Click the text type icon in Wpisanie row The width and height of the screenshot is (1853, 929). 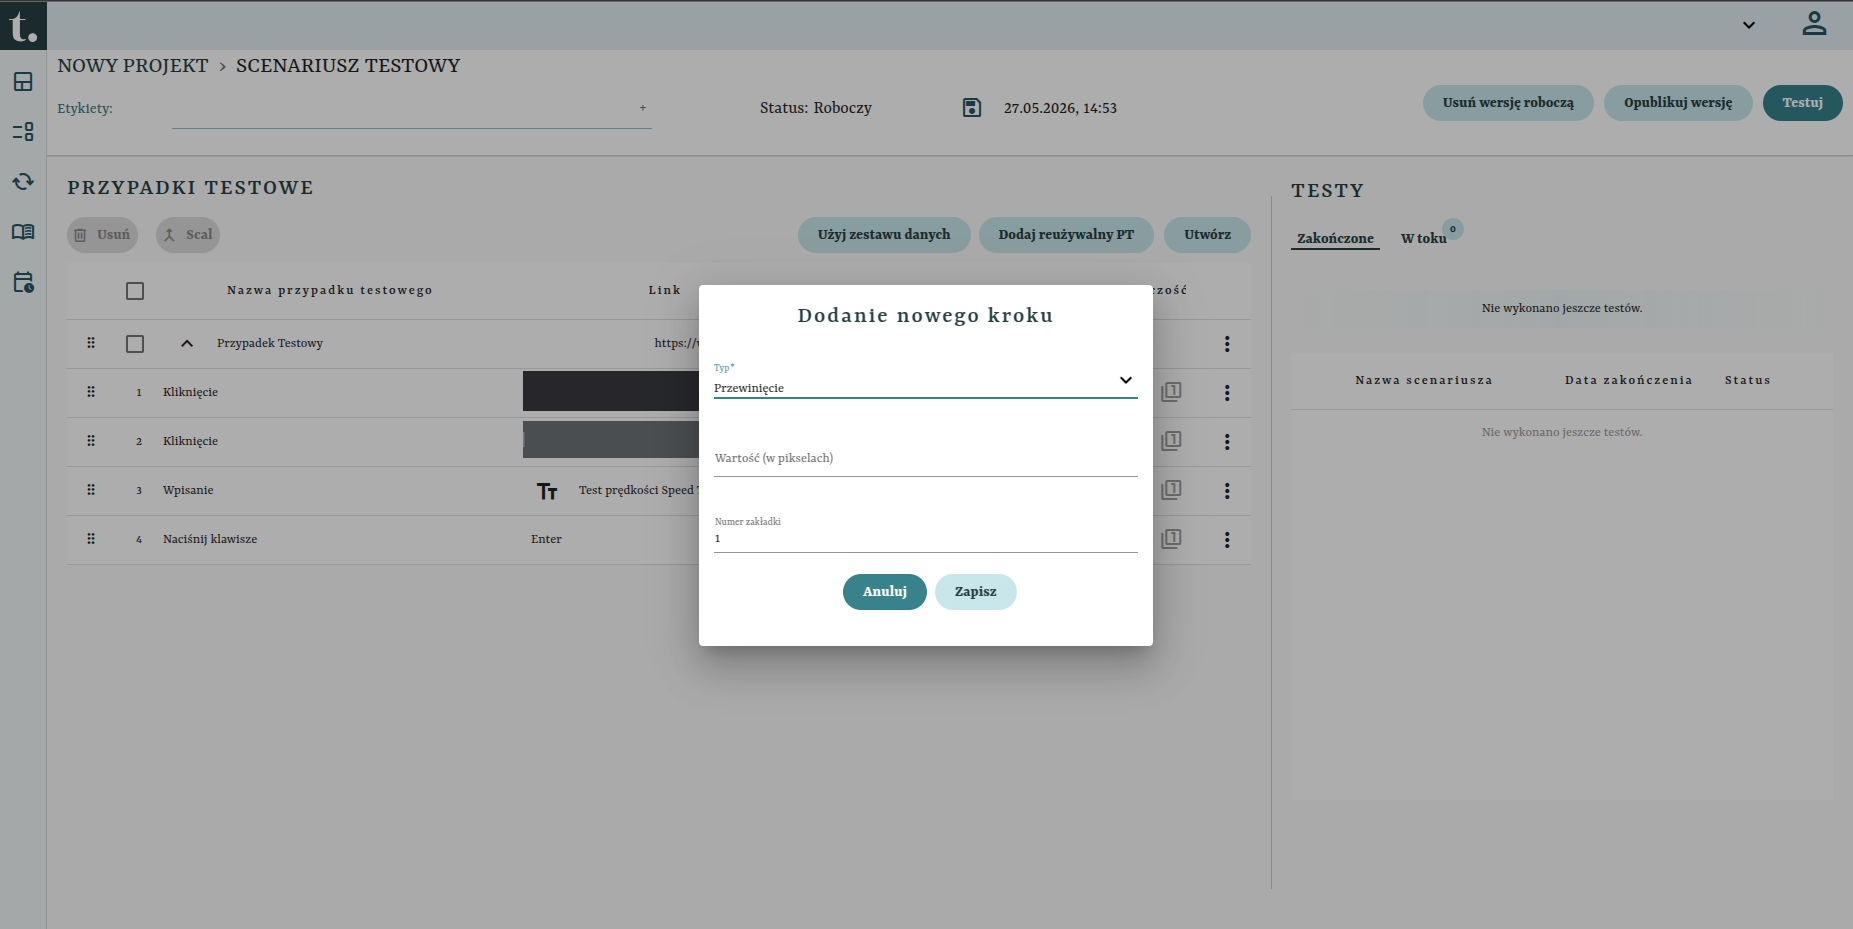pos(547,491)
